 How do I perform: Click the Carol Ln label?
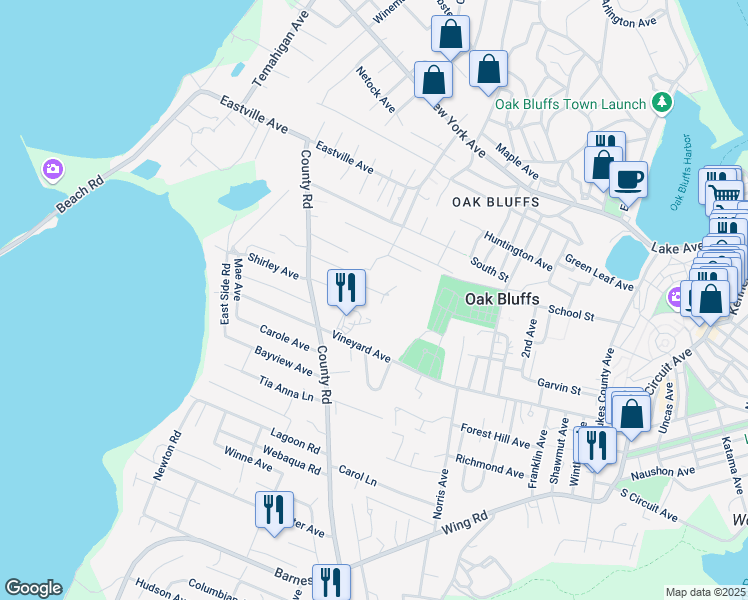358,476
